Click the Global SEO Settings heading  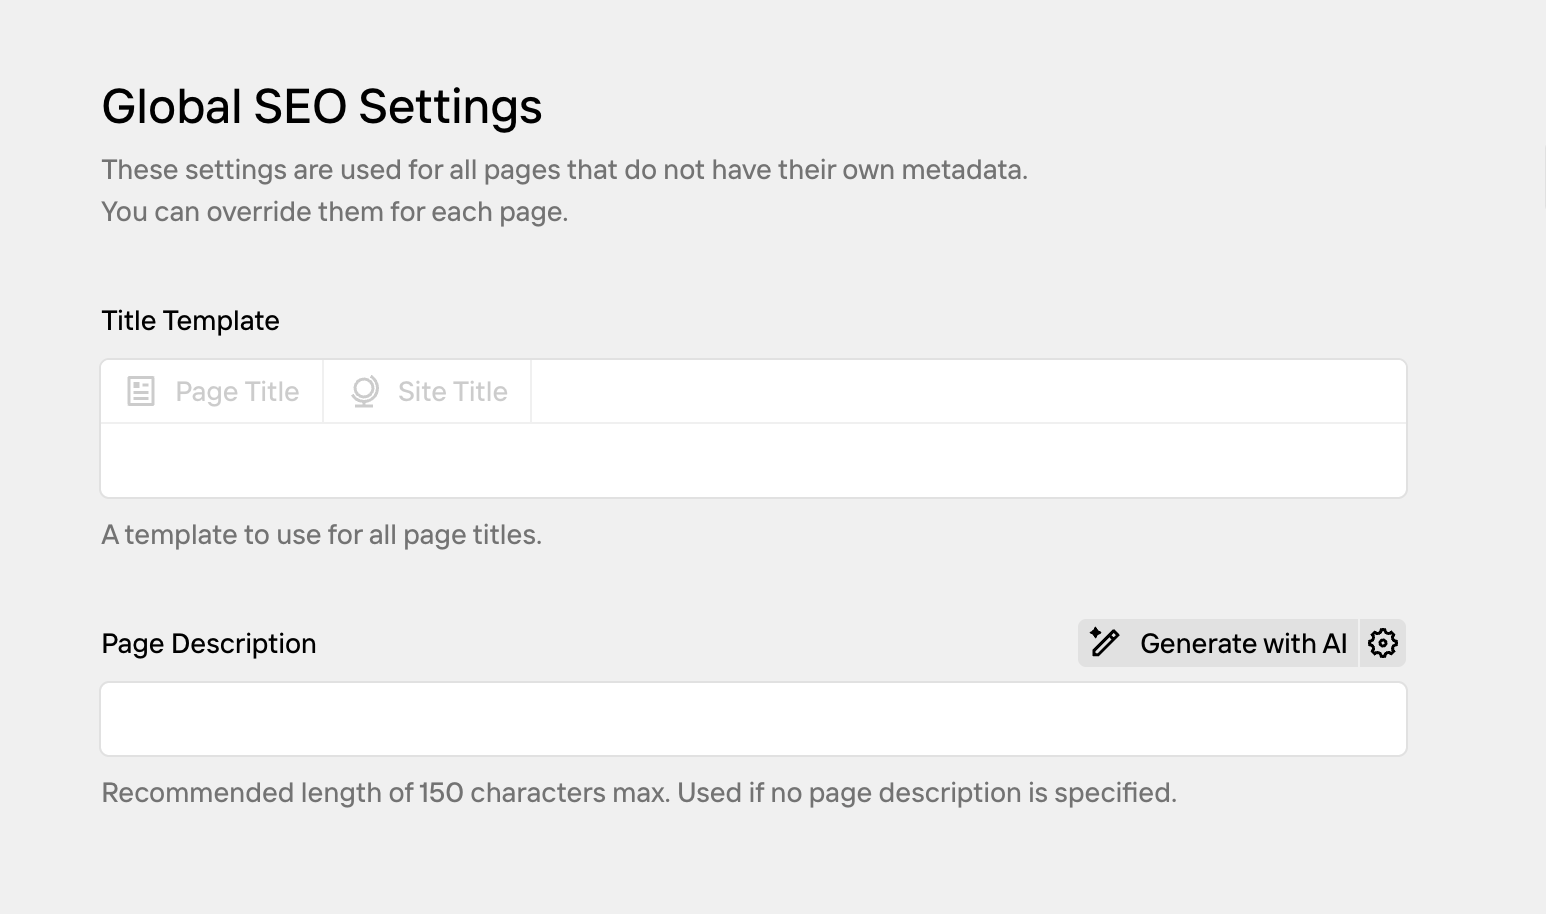[322, 107]
